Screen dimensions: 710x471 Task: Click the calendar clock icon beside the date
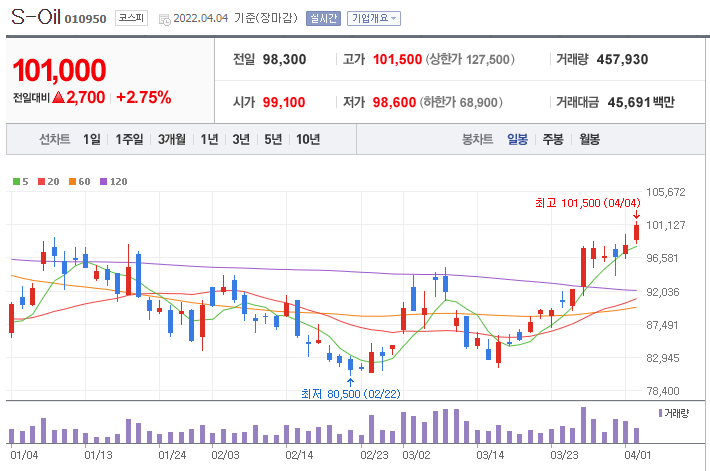click(x=165, y=19)
